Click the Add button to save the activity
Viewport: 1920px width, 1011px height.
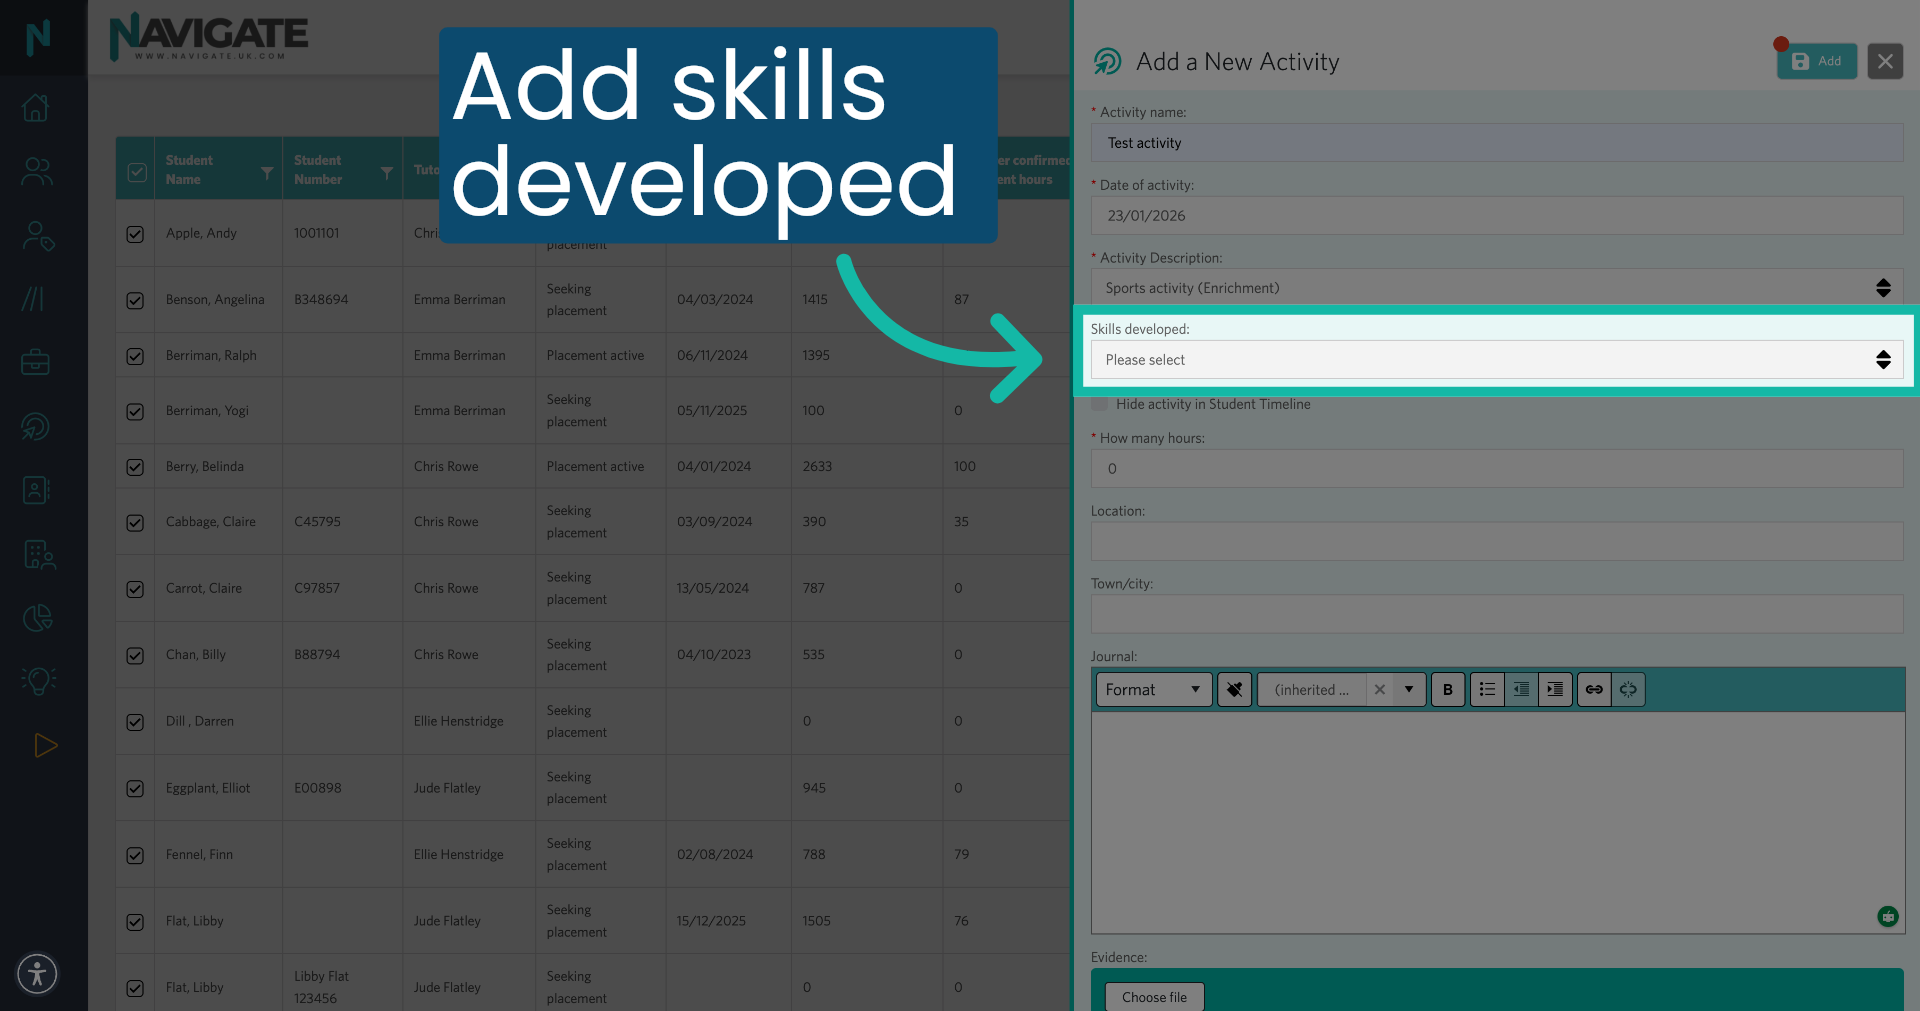point(1816,61)
